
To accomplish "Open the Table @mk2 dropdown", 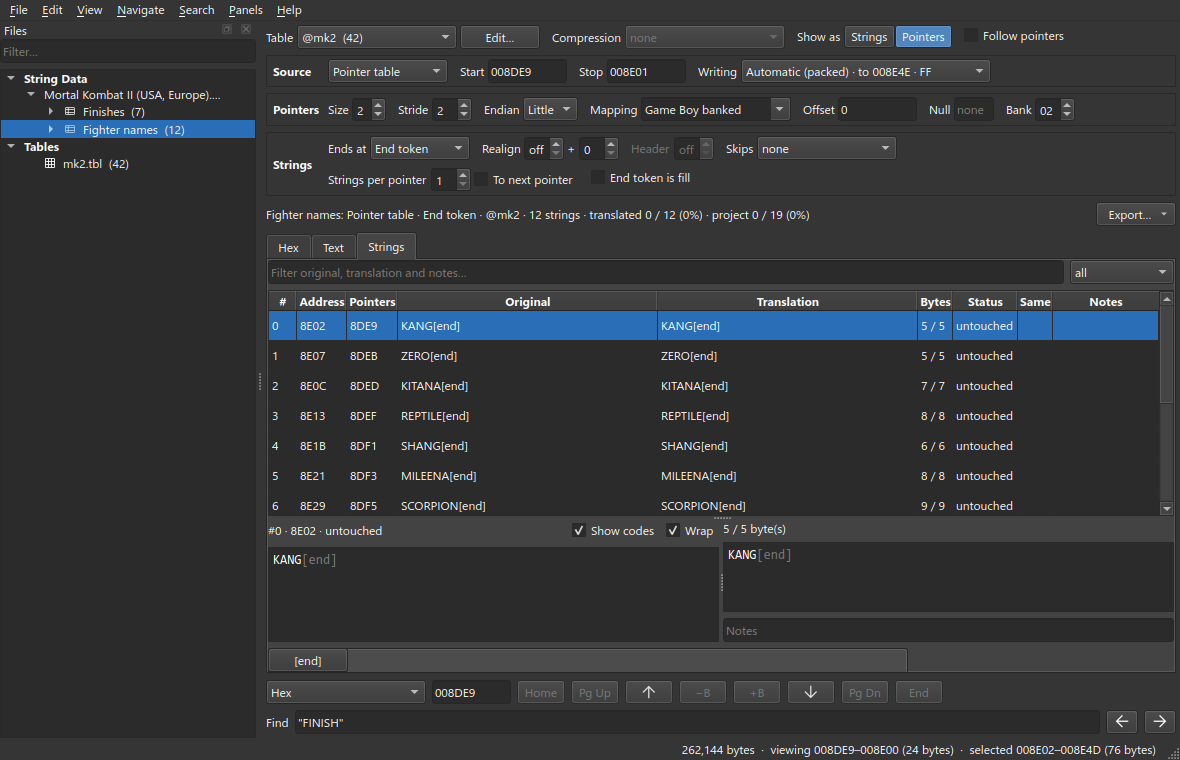I will 377,38.
